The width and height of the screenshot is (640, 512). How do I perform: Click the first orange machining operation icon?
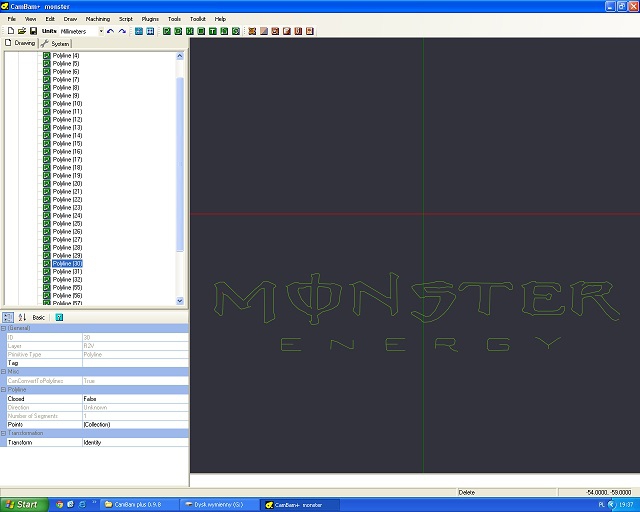252,31
